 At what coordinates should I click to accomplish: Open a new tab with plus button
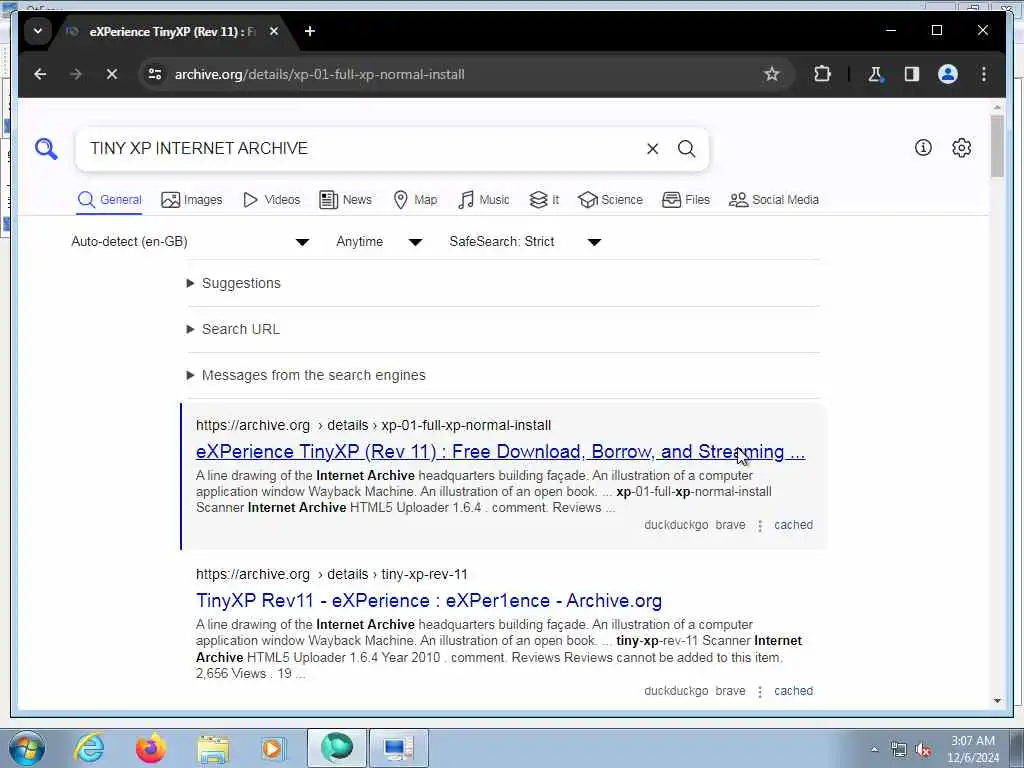click(310, 31)
